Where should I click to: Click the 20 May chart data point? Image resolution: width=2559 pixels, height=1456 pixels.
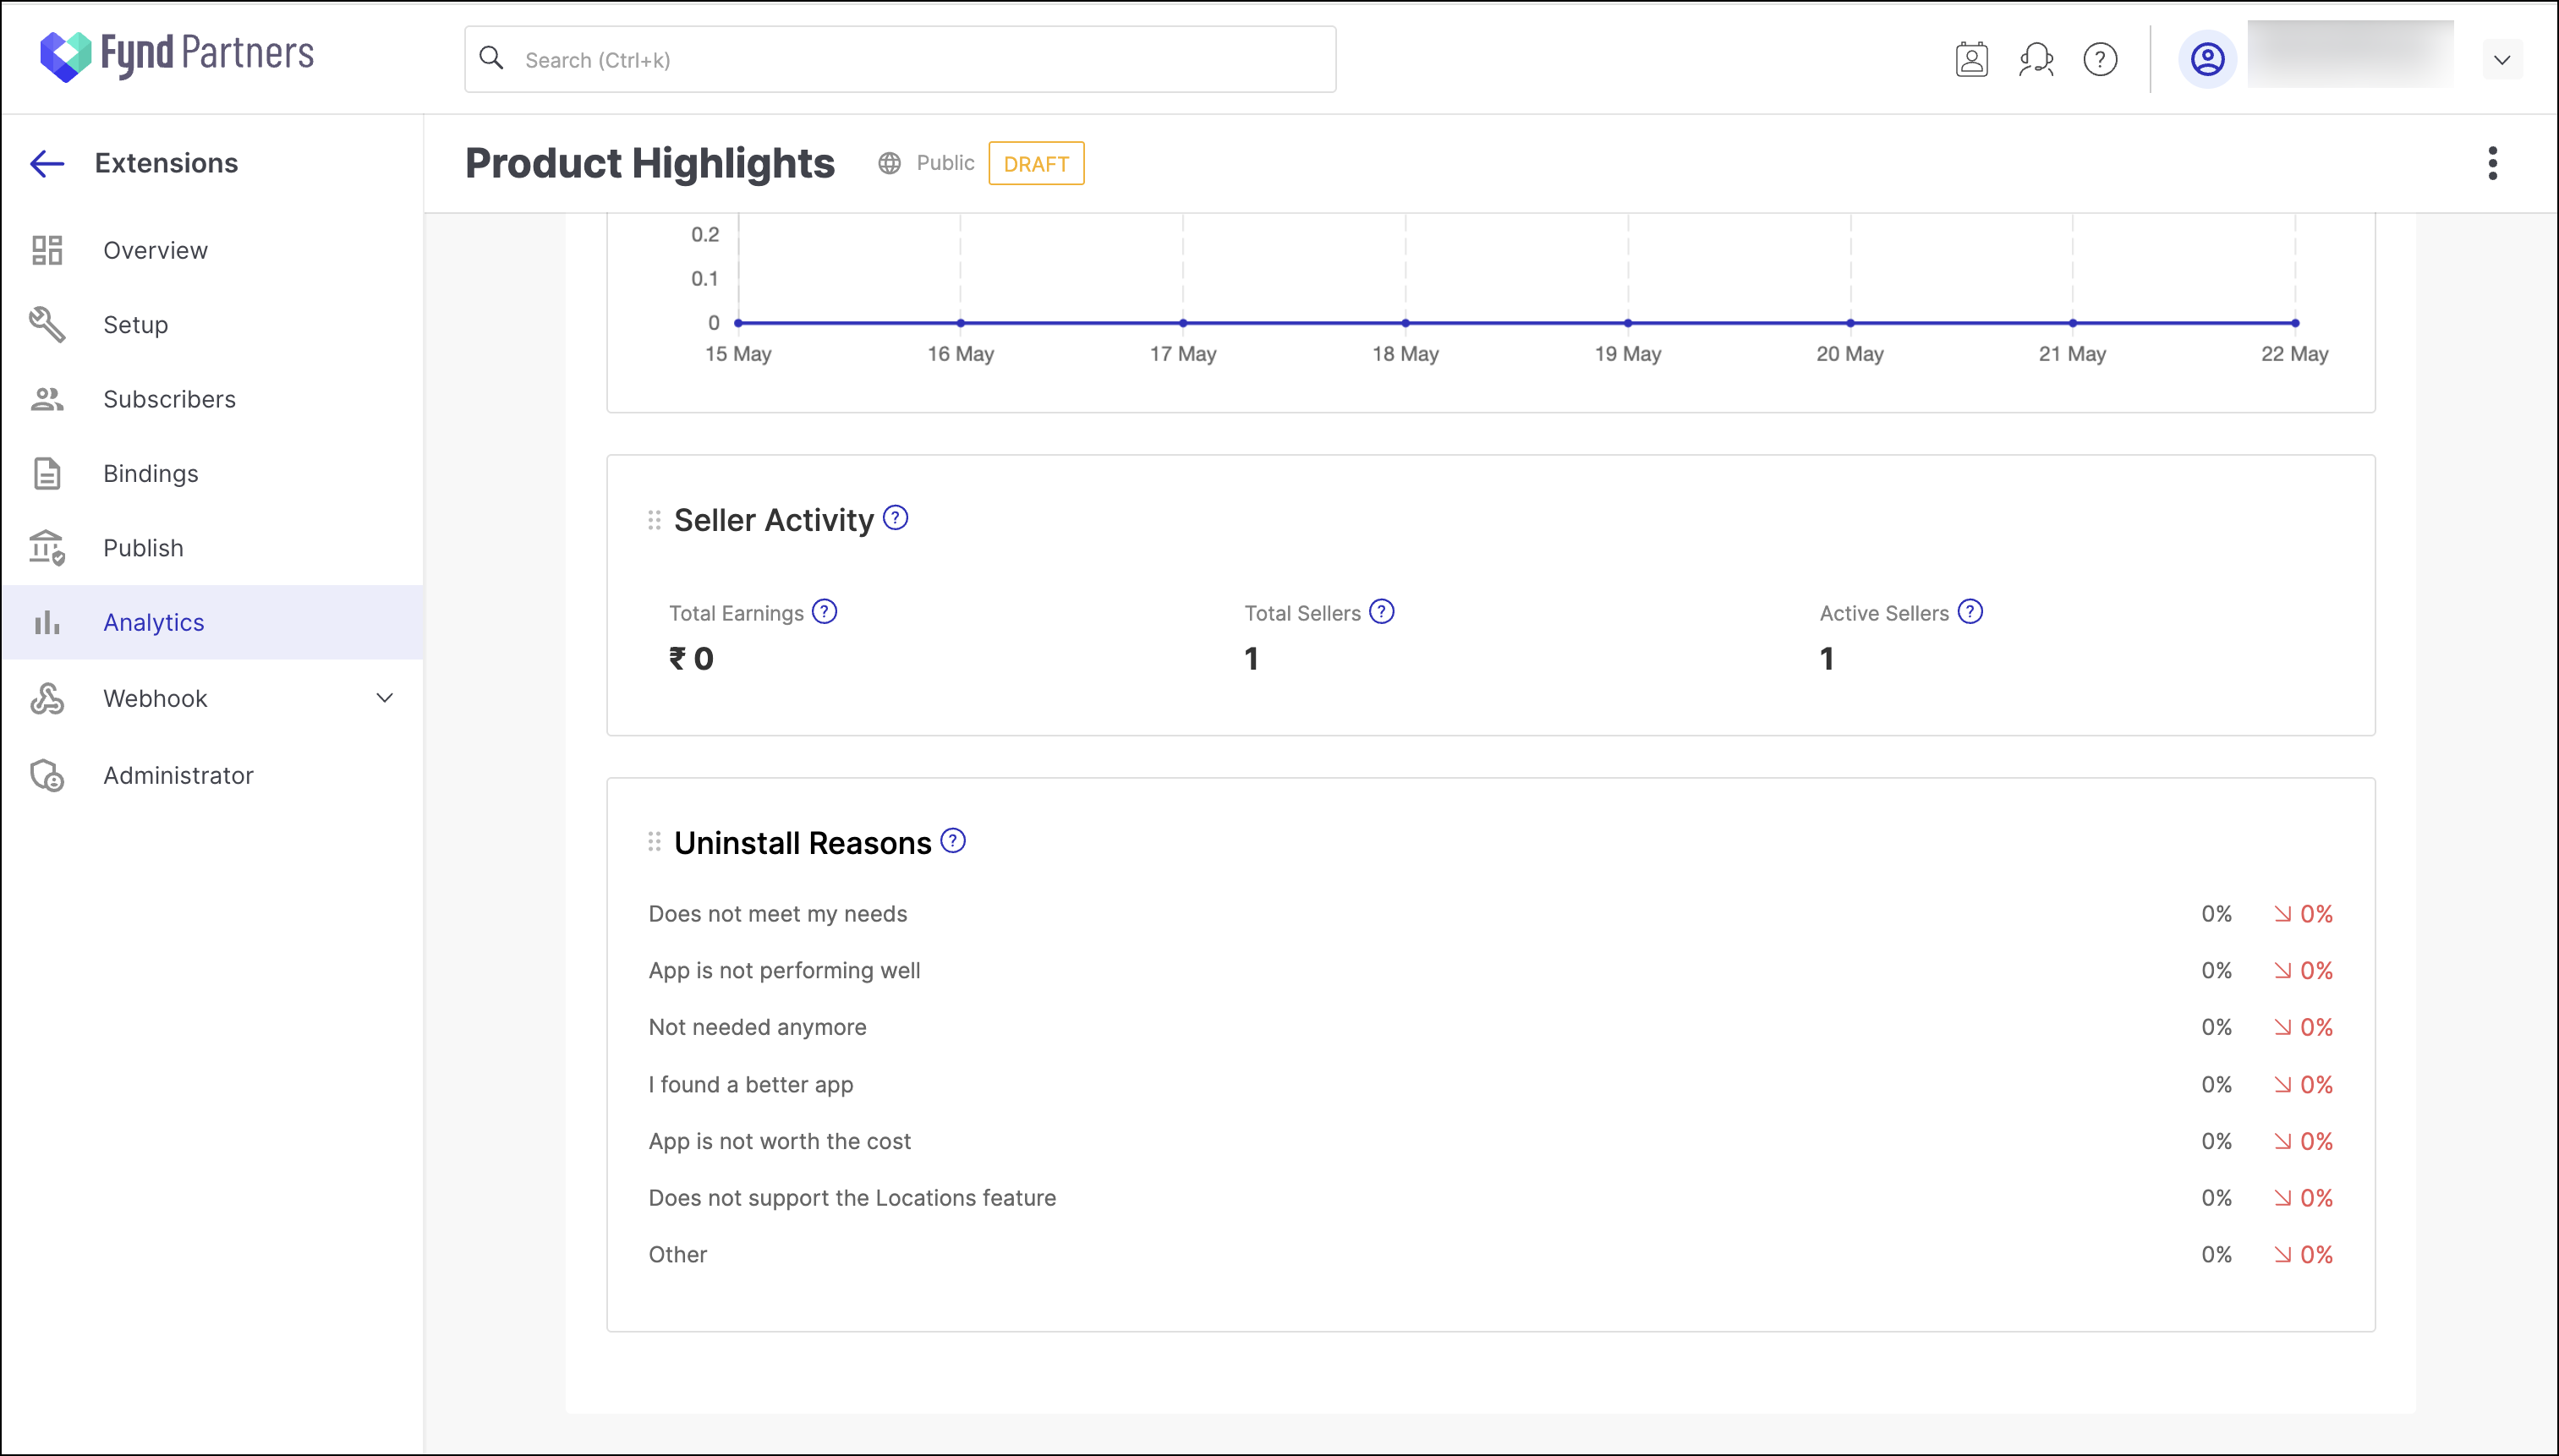click(x=1850, y=323)
